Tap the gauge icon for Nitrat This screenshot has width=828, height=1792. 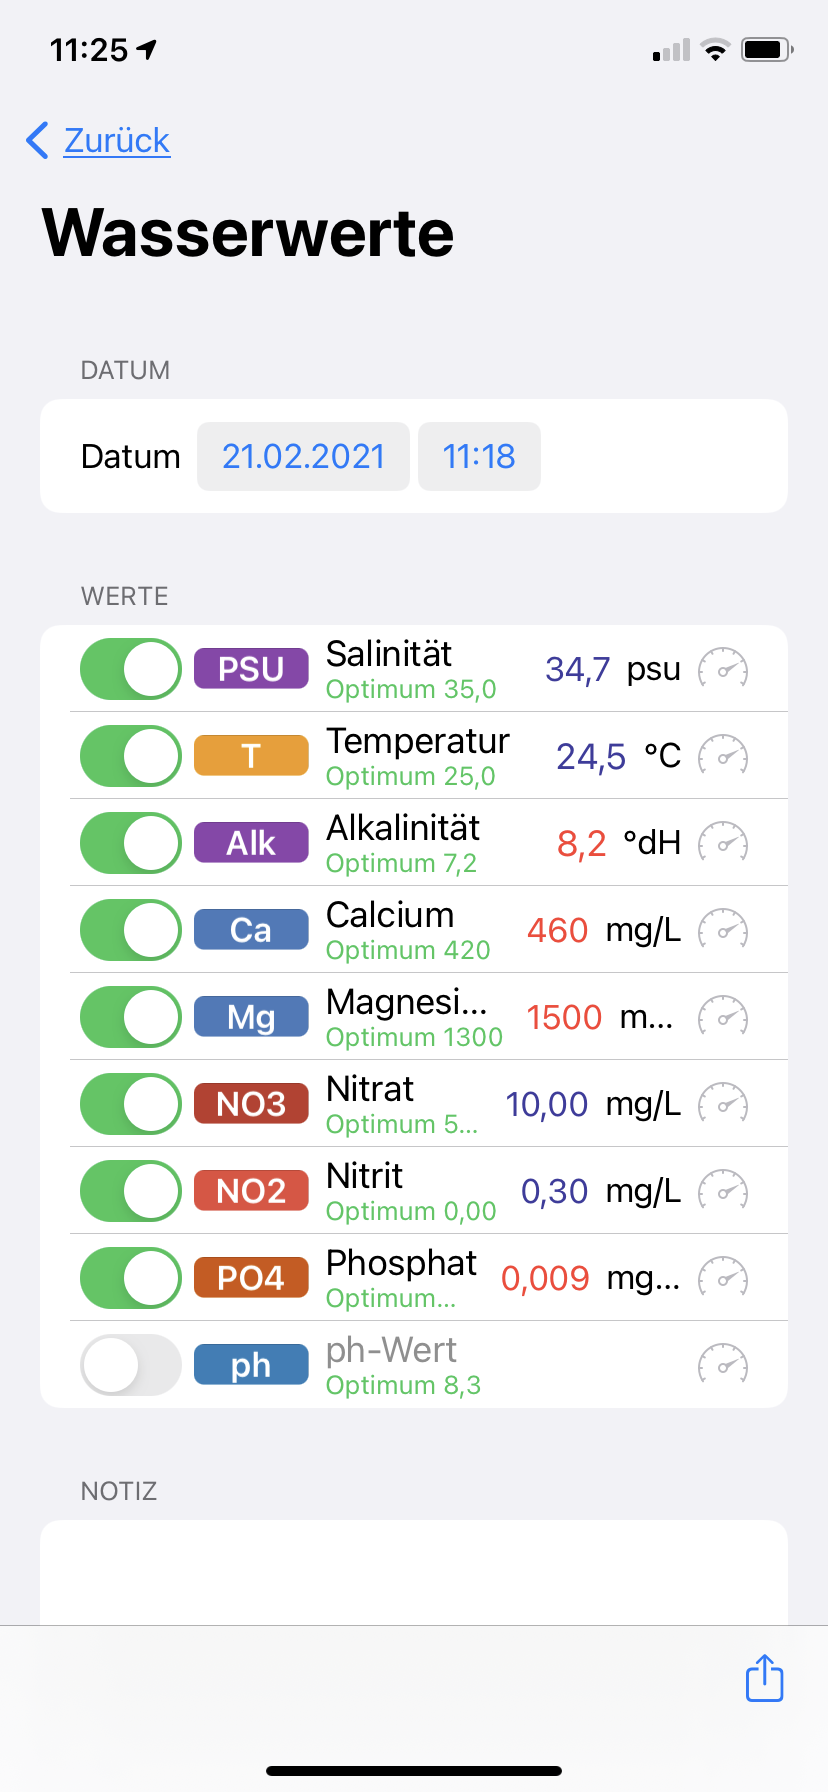722,1104
